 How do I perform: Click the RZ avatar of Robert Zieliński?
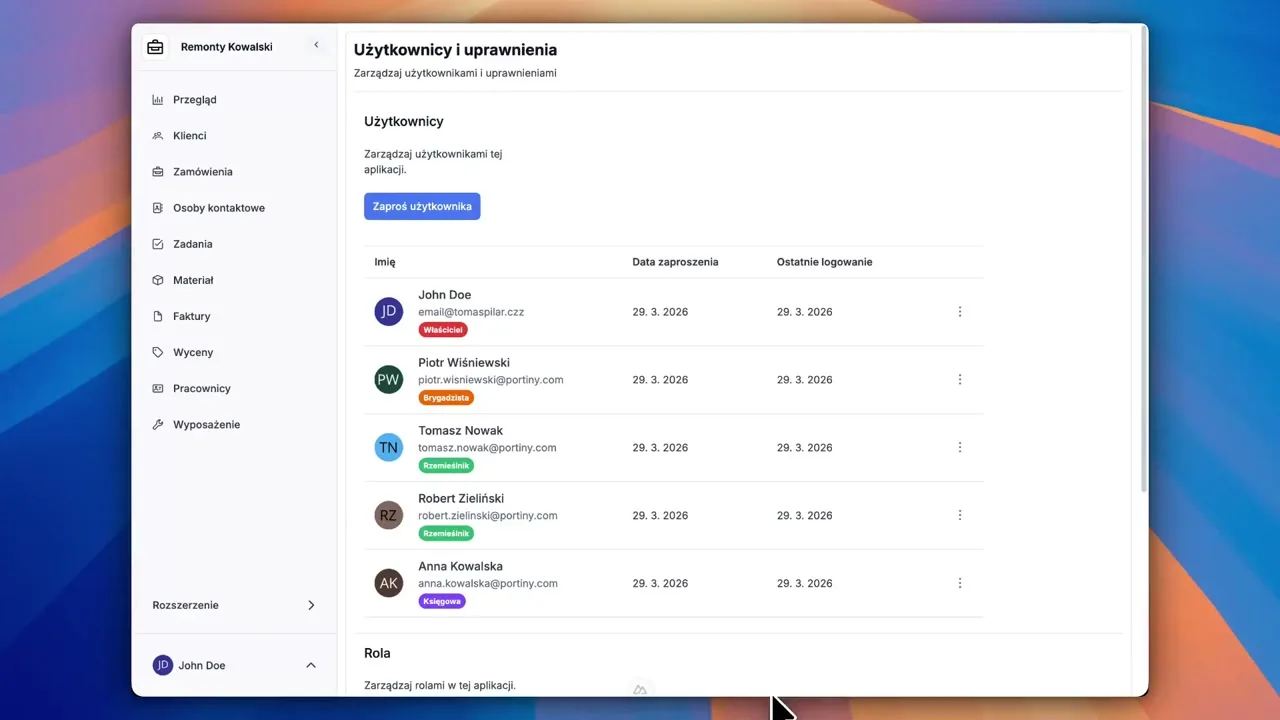coord(388,516)
